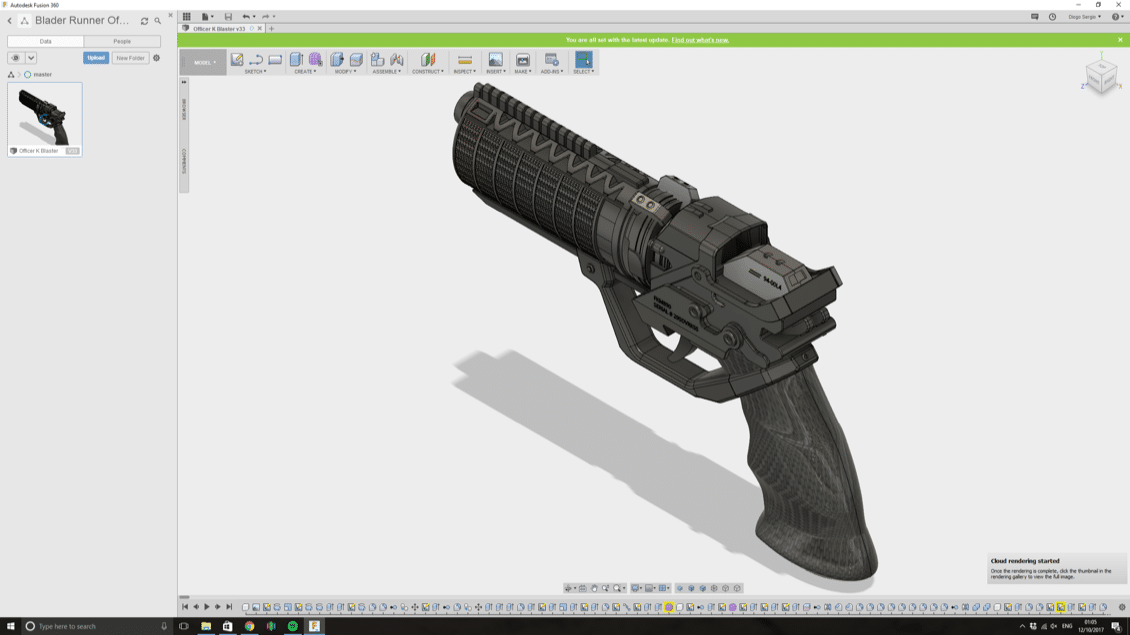Activate the Select tool in the toolbar
The width and height of the screenshot is (1130, 635).
pyautogui.click(x=583, y=60)
